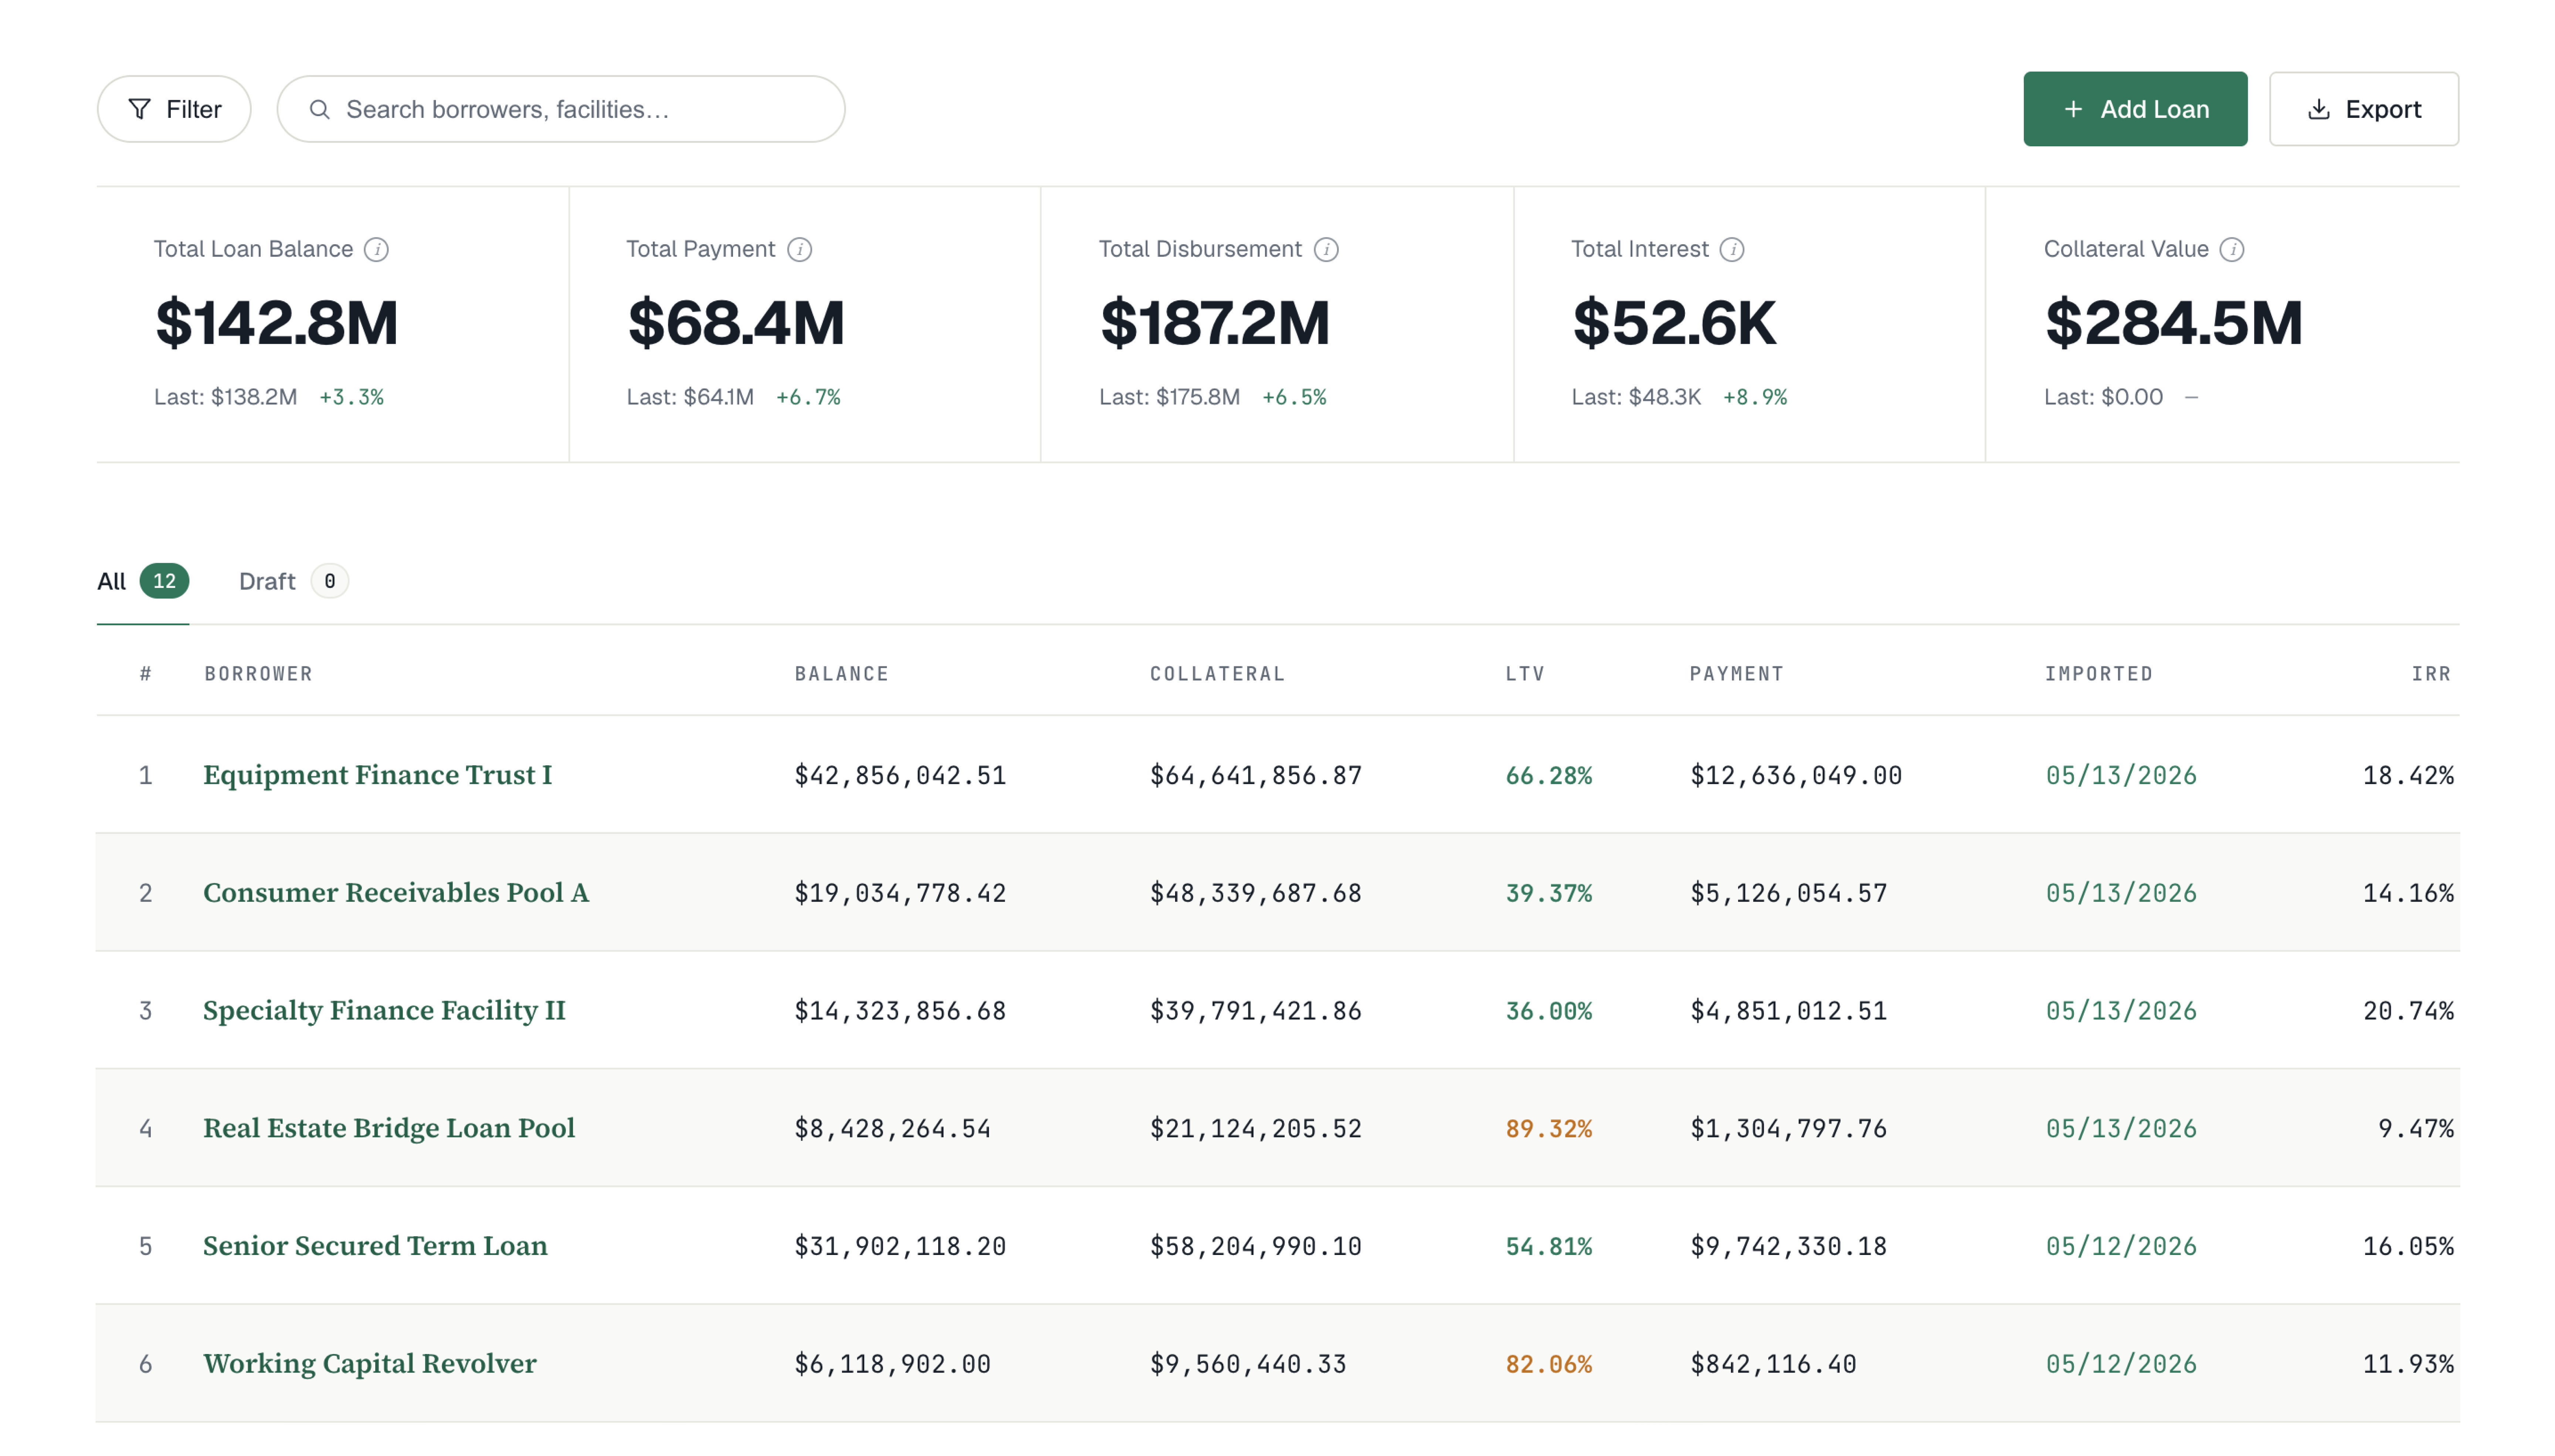Click LTV value 89.32%
The image size is (2555, 1456).
point(1549,1129)
